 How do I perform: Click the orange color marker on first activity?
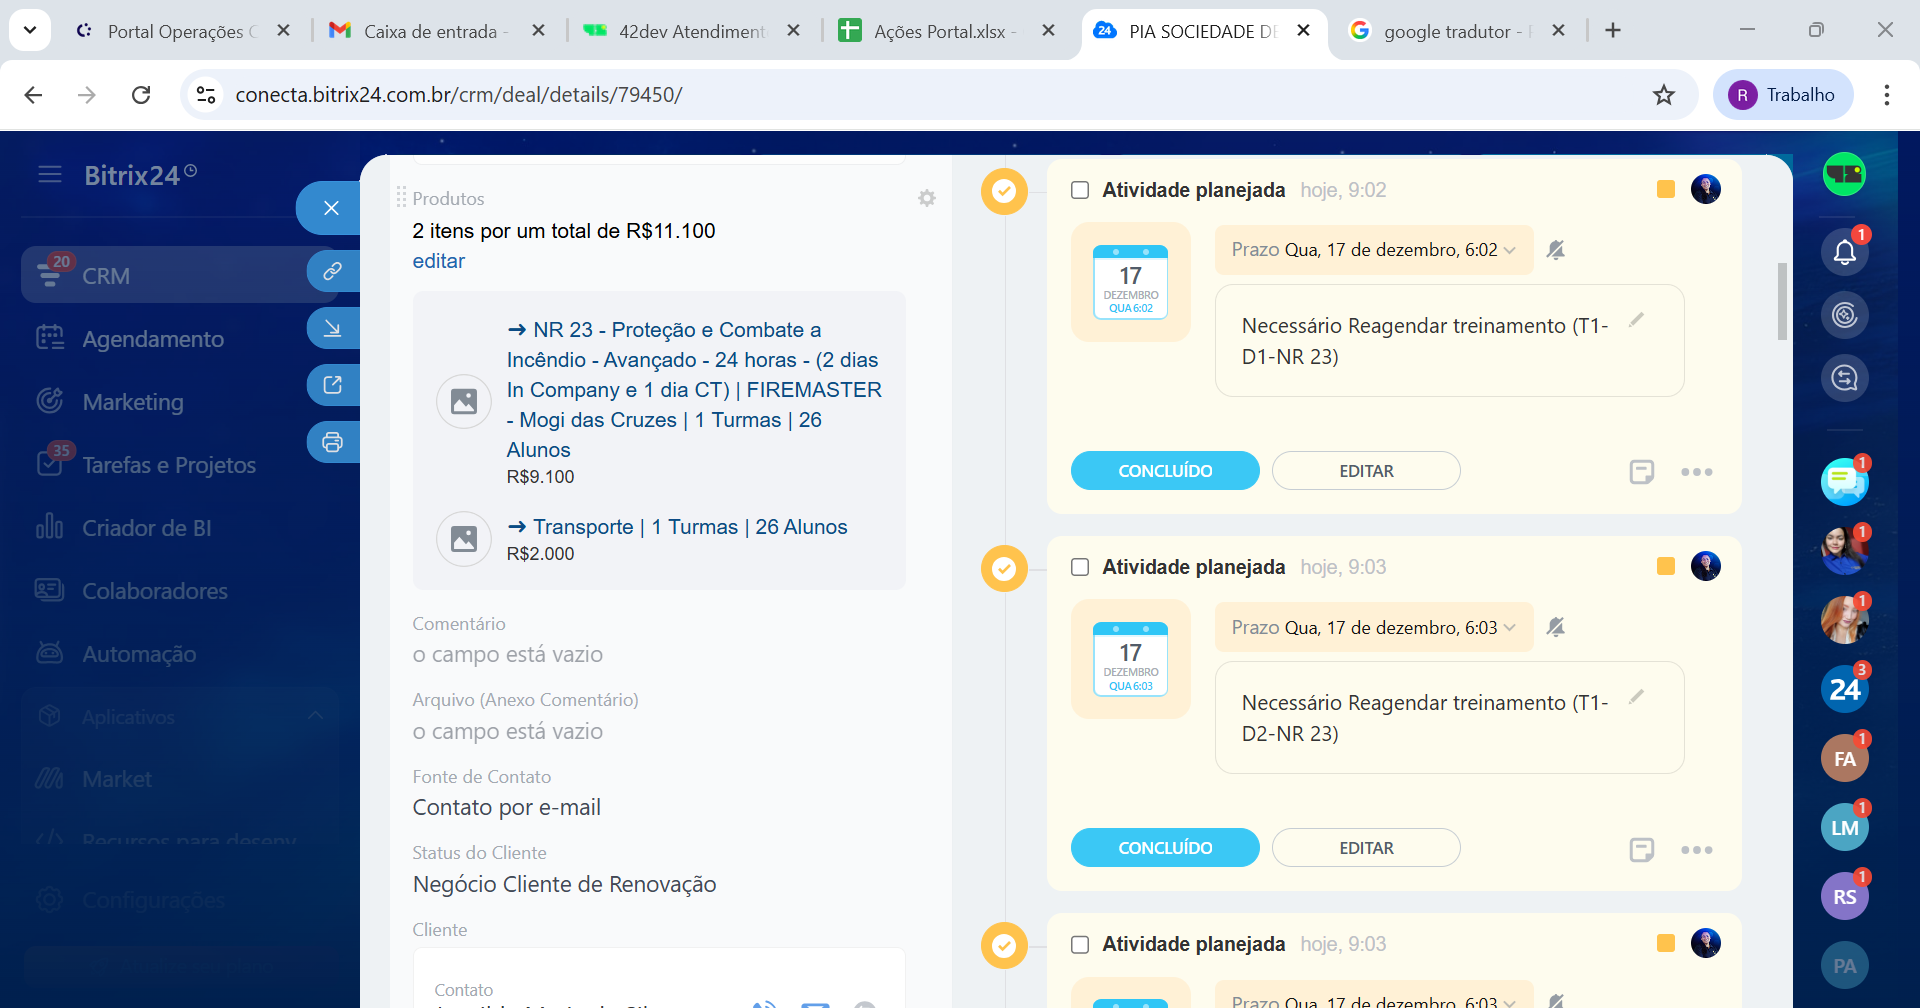tap(1665, 189)
